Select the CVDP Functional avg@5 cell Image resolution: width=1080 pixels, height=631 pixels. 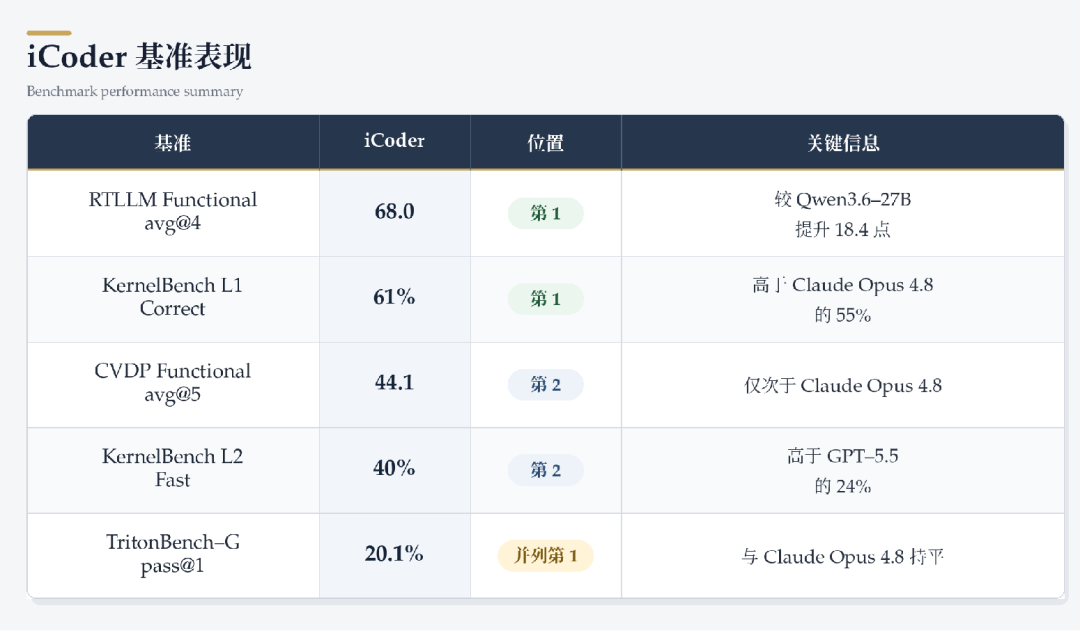pyautogui.click(x=173, y=382)
